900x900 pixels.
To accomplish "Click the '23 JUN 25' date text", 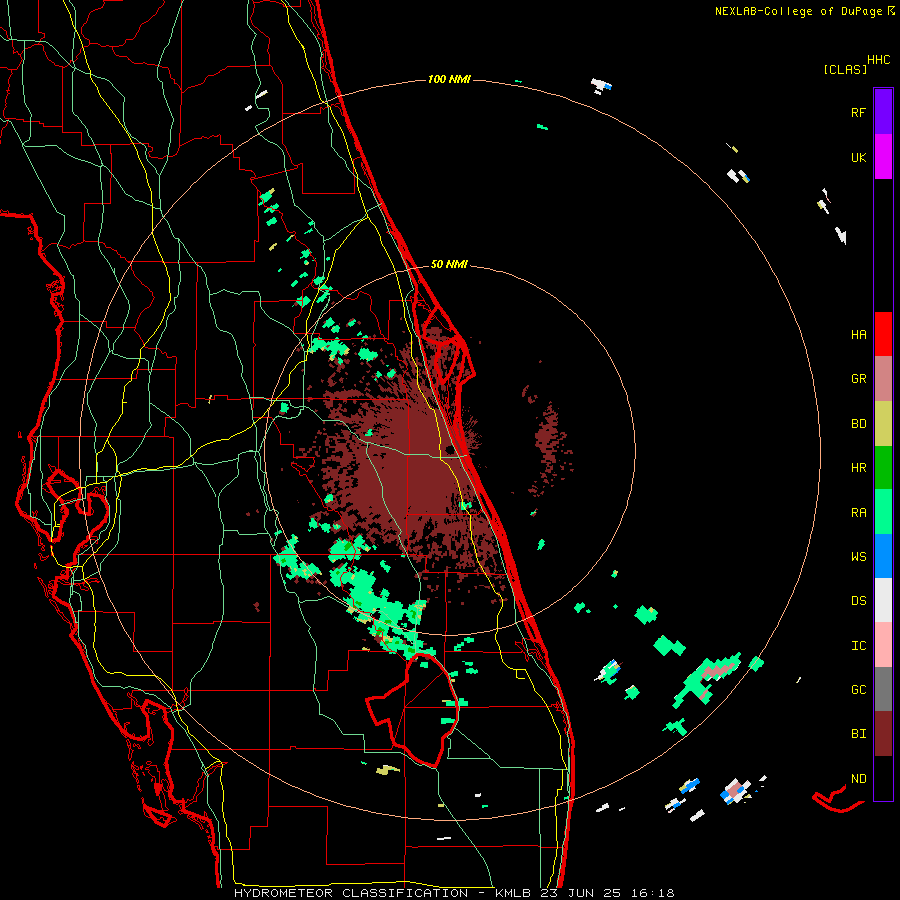I will (583, 893).
